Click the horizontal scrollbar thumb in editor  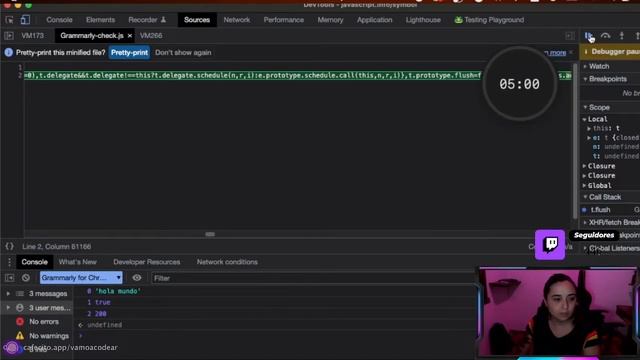(x=210, y=234)
